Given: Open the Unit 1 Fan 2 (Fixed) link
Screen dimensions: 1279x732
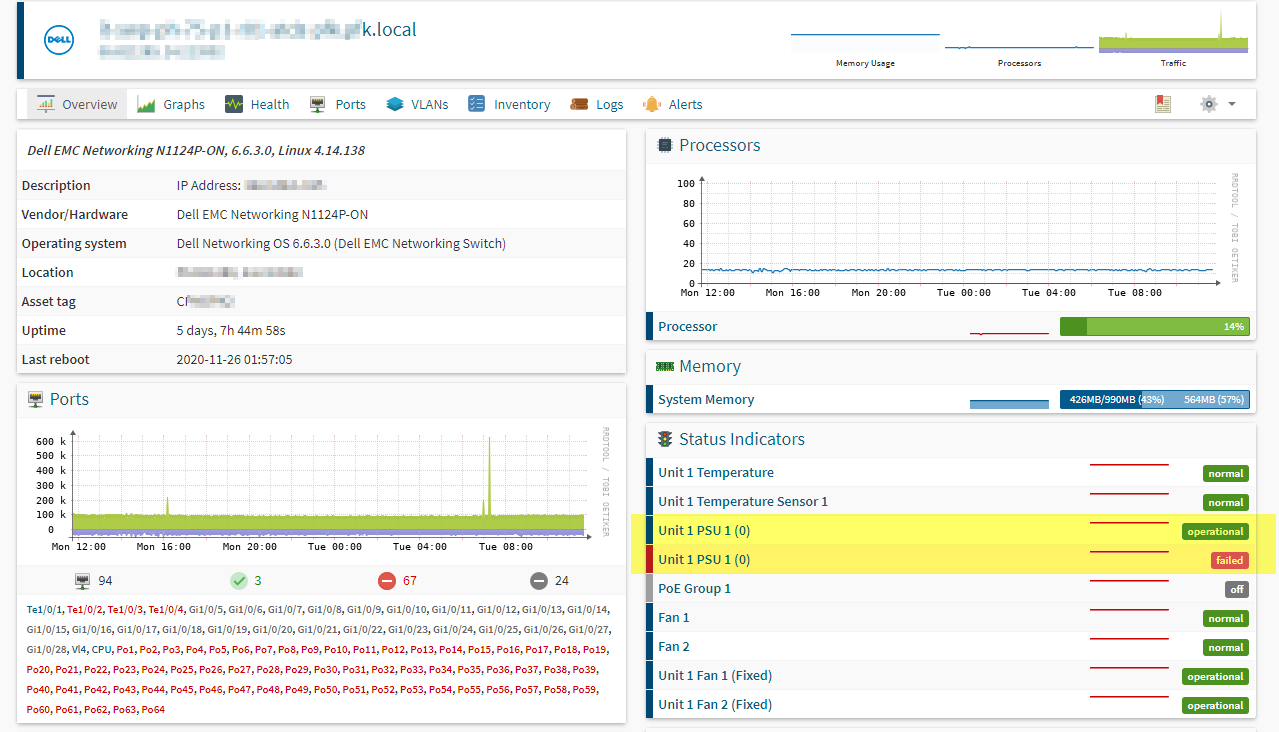Looking at the screenshot, I should click(715, 704).
